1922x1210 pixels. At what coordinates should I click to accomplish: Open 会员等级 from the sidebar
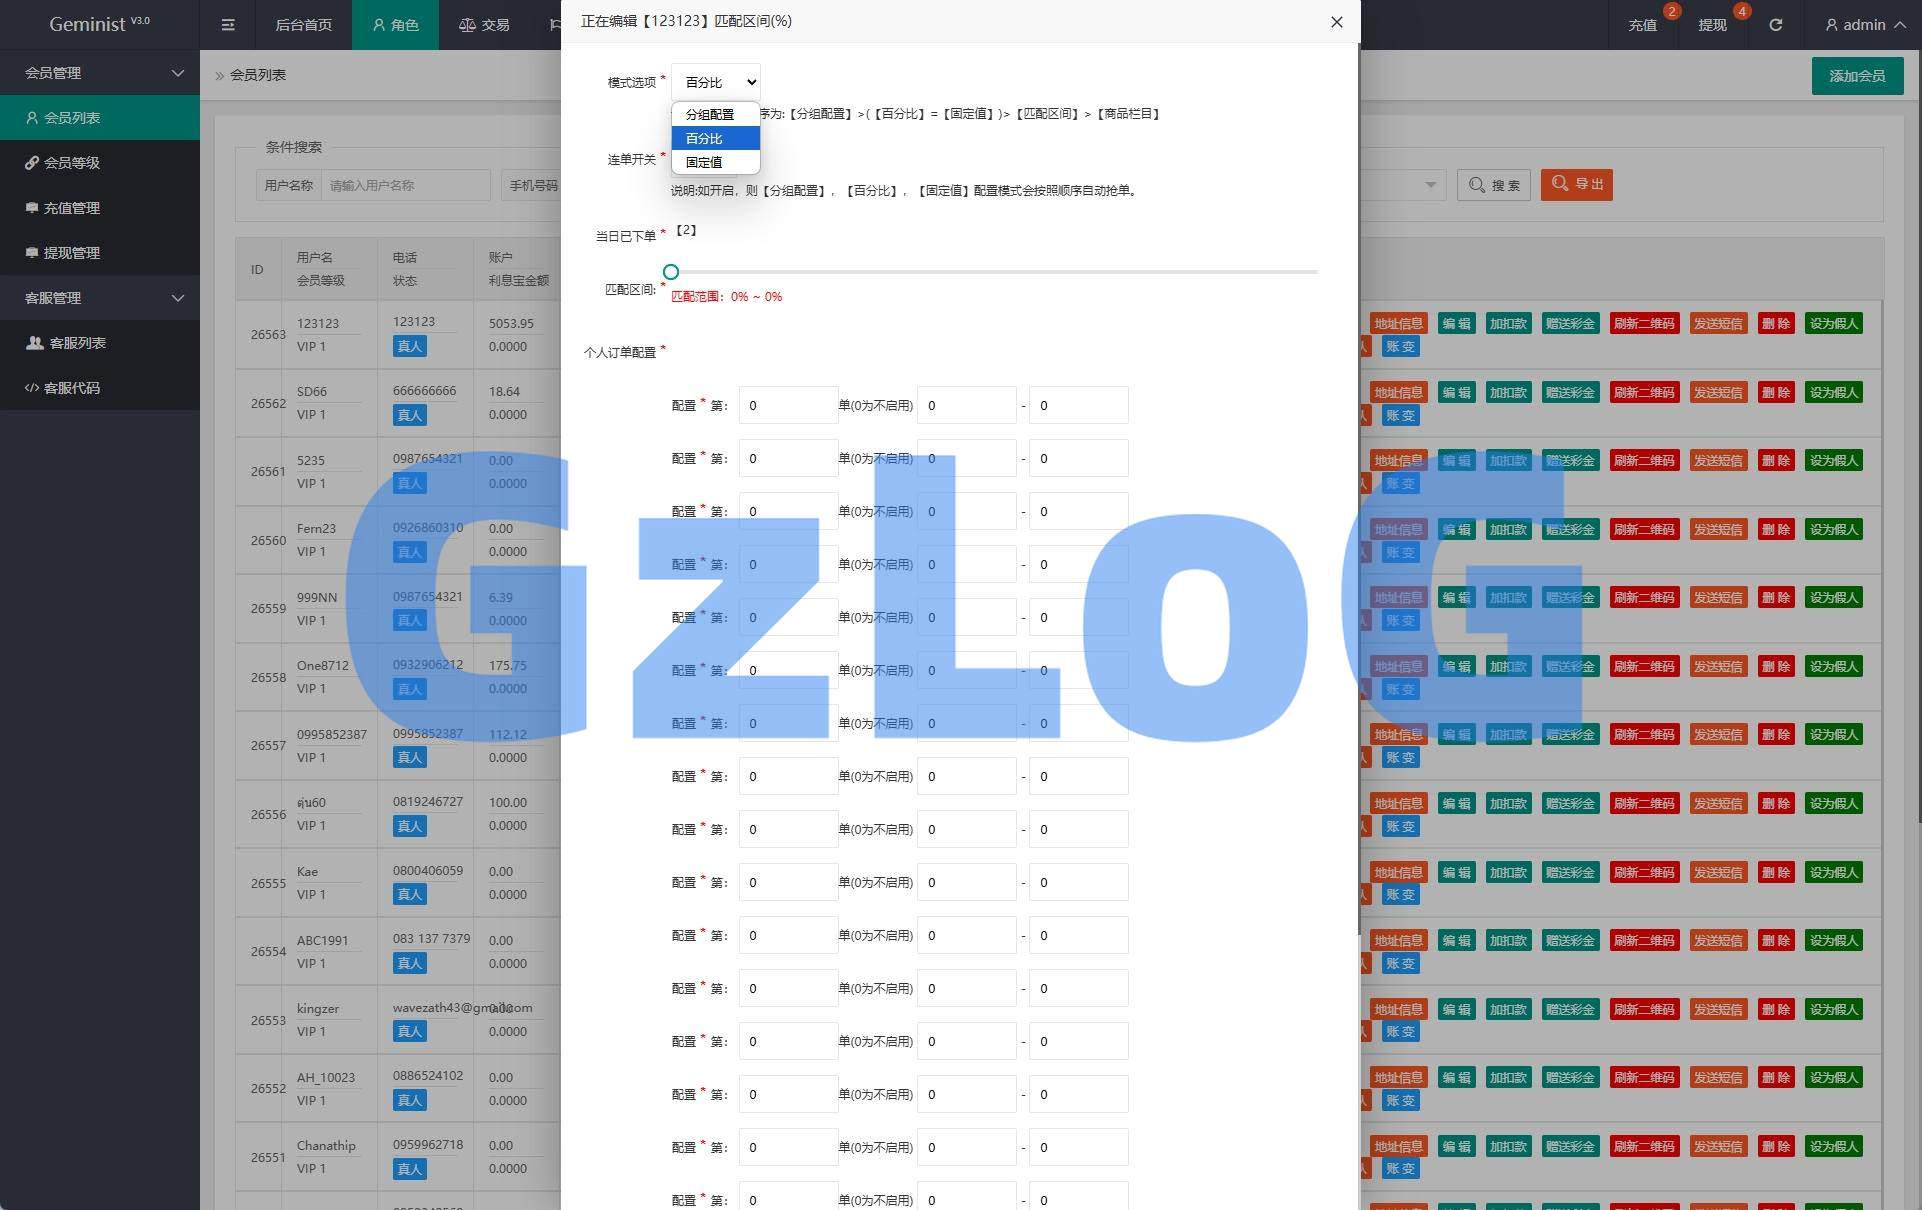click(71, 163)
